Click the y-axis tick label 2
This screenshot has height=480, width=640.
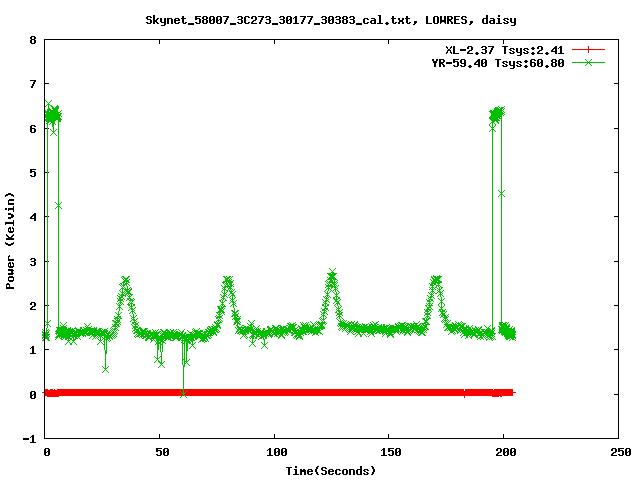[x=33, y=306]
